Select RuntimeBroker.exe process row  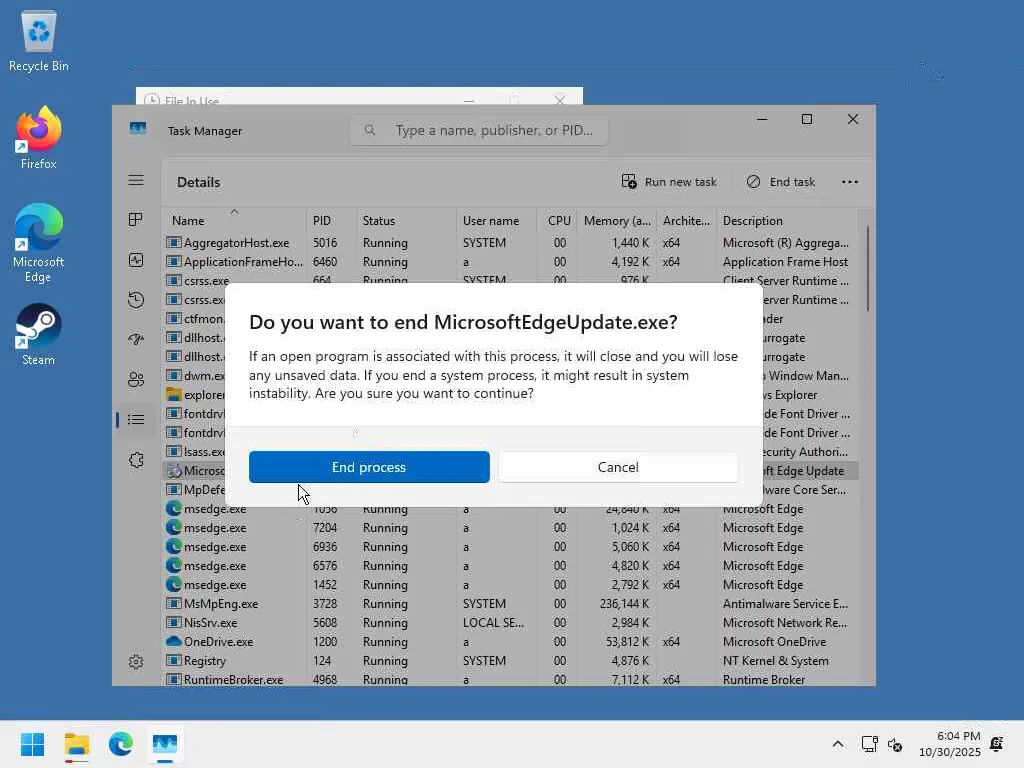pyautogui.click(x=511, y=679)
